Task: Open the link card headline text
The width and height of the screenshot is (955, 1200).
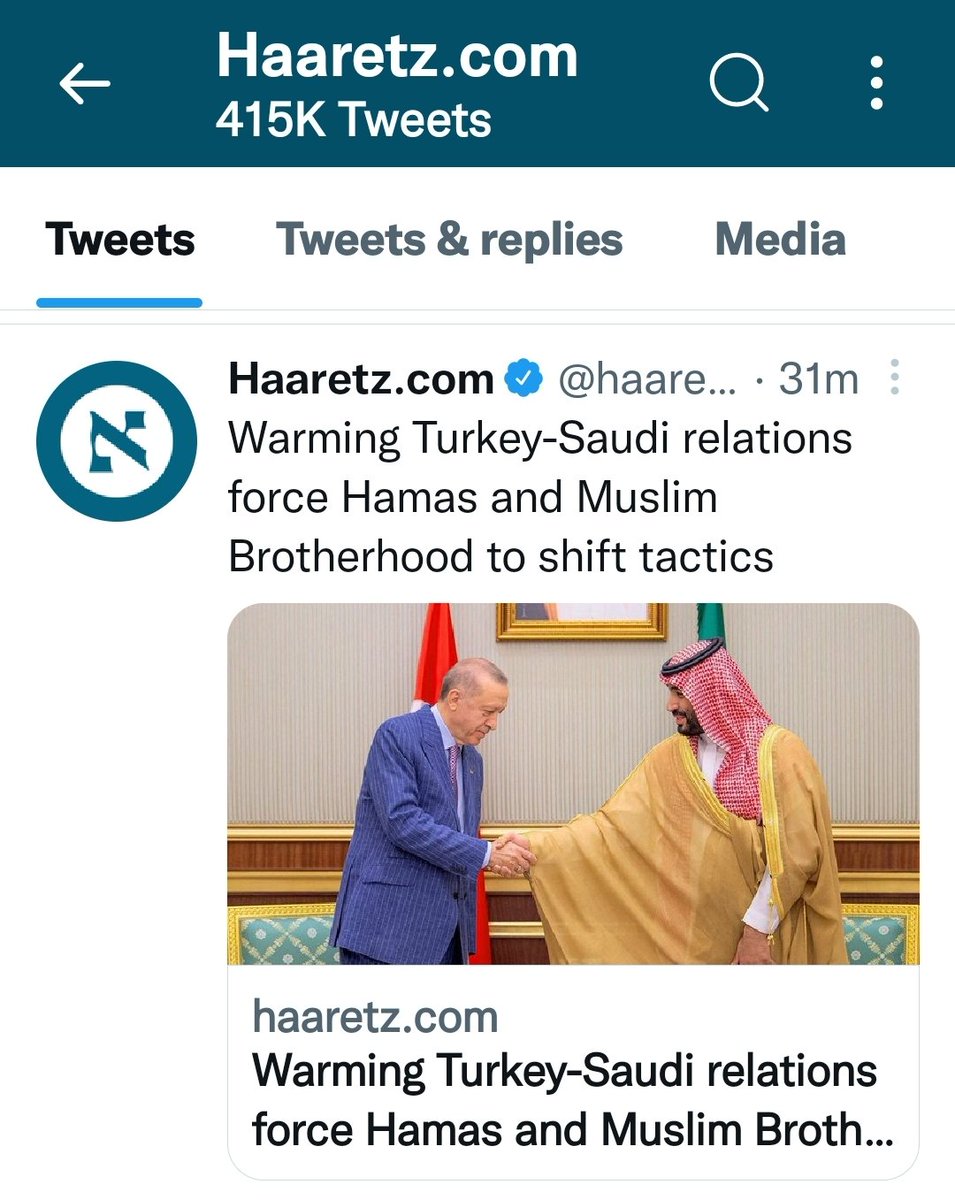Action: click(x=572, y=1101)
